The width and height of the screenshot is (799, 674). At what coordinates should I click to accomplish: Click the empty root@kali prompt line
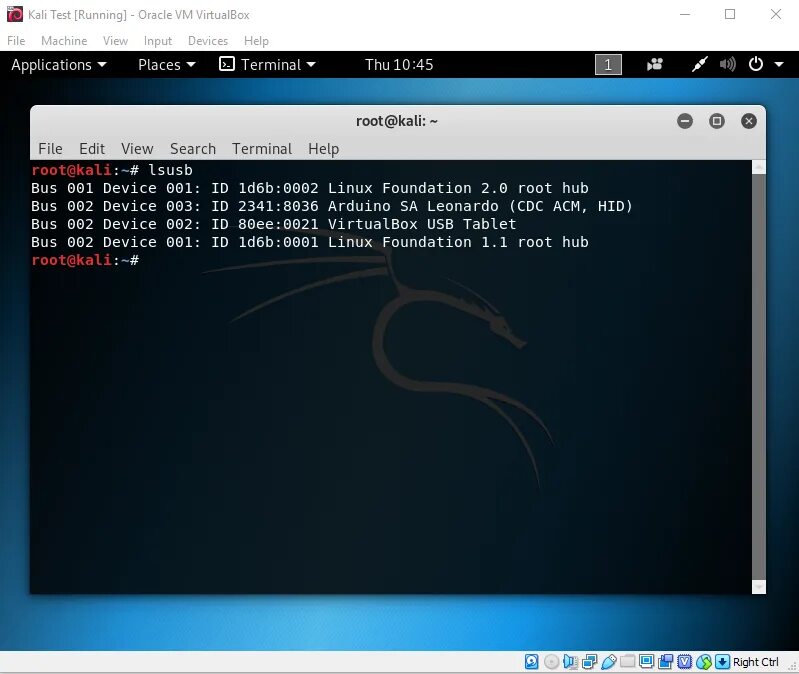(85, 260)
